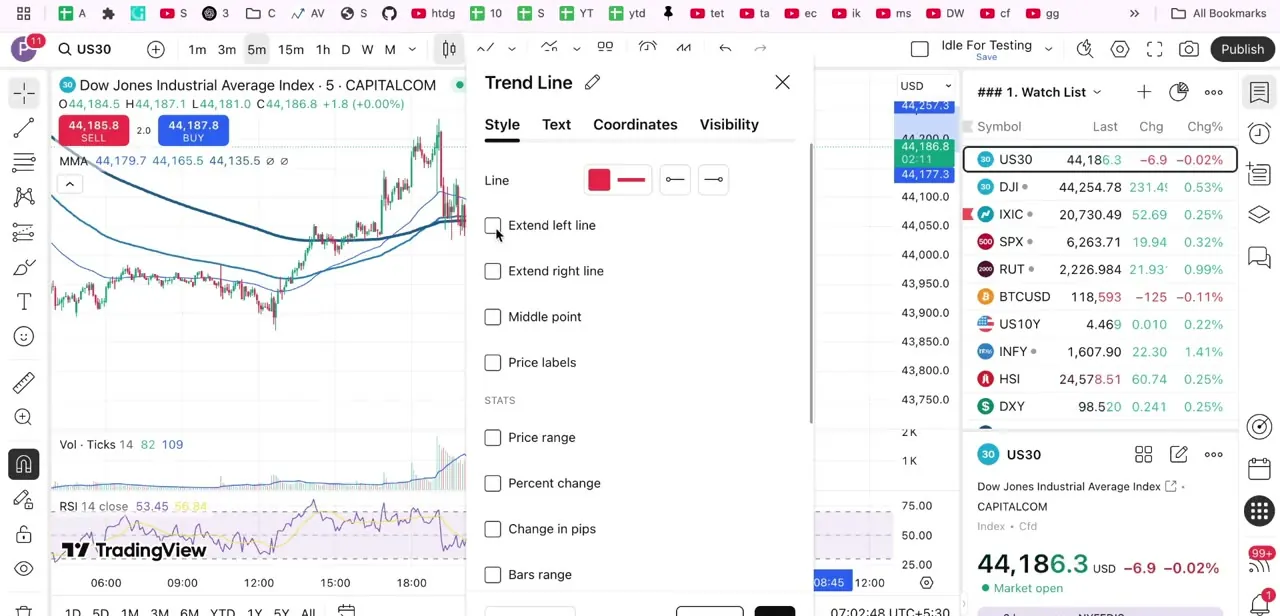The image size is (1280, 616).
Task: Open the quick search lightning icon
Action: (x=1084, y=49)
